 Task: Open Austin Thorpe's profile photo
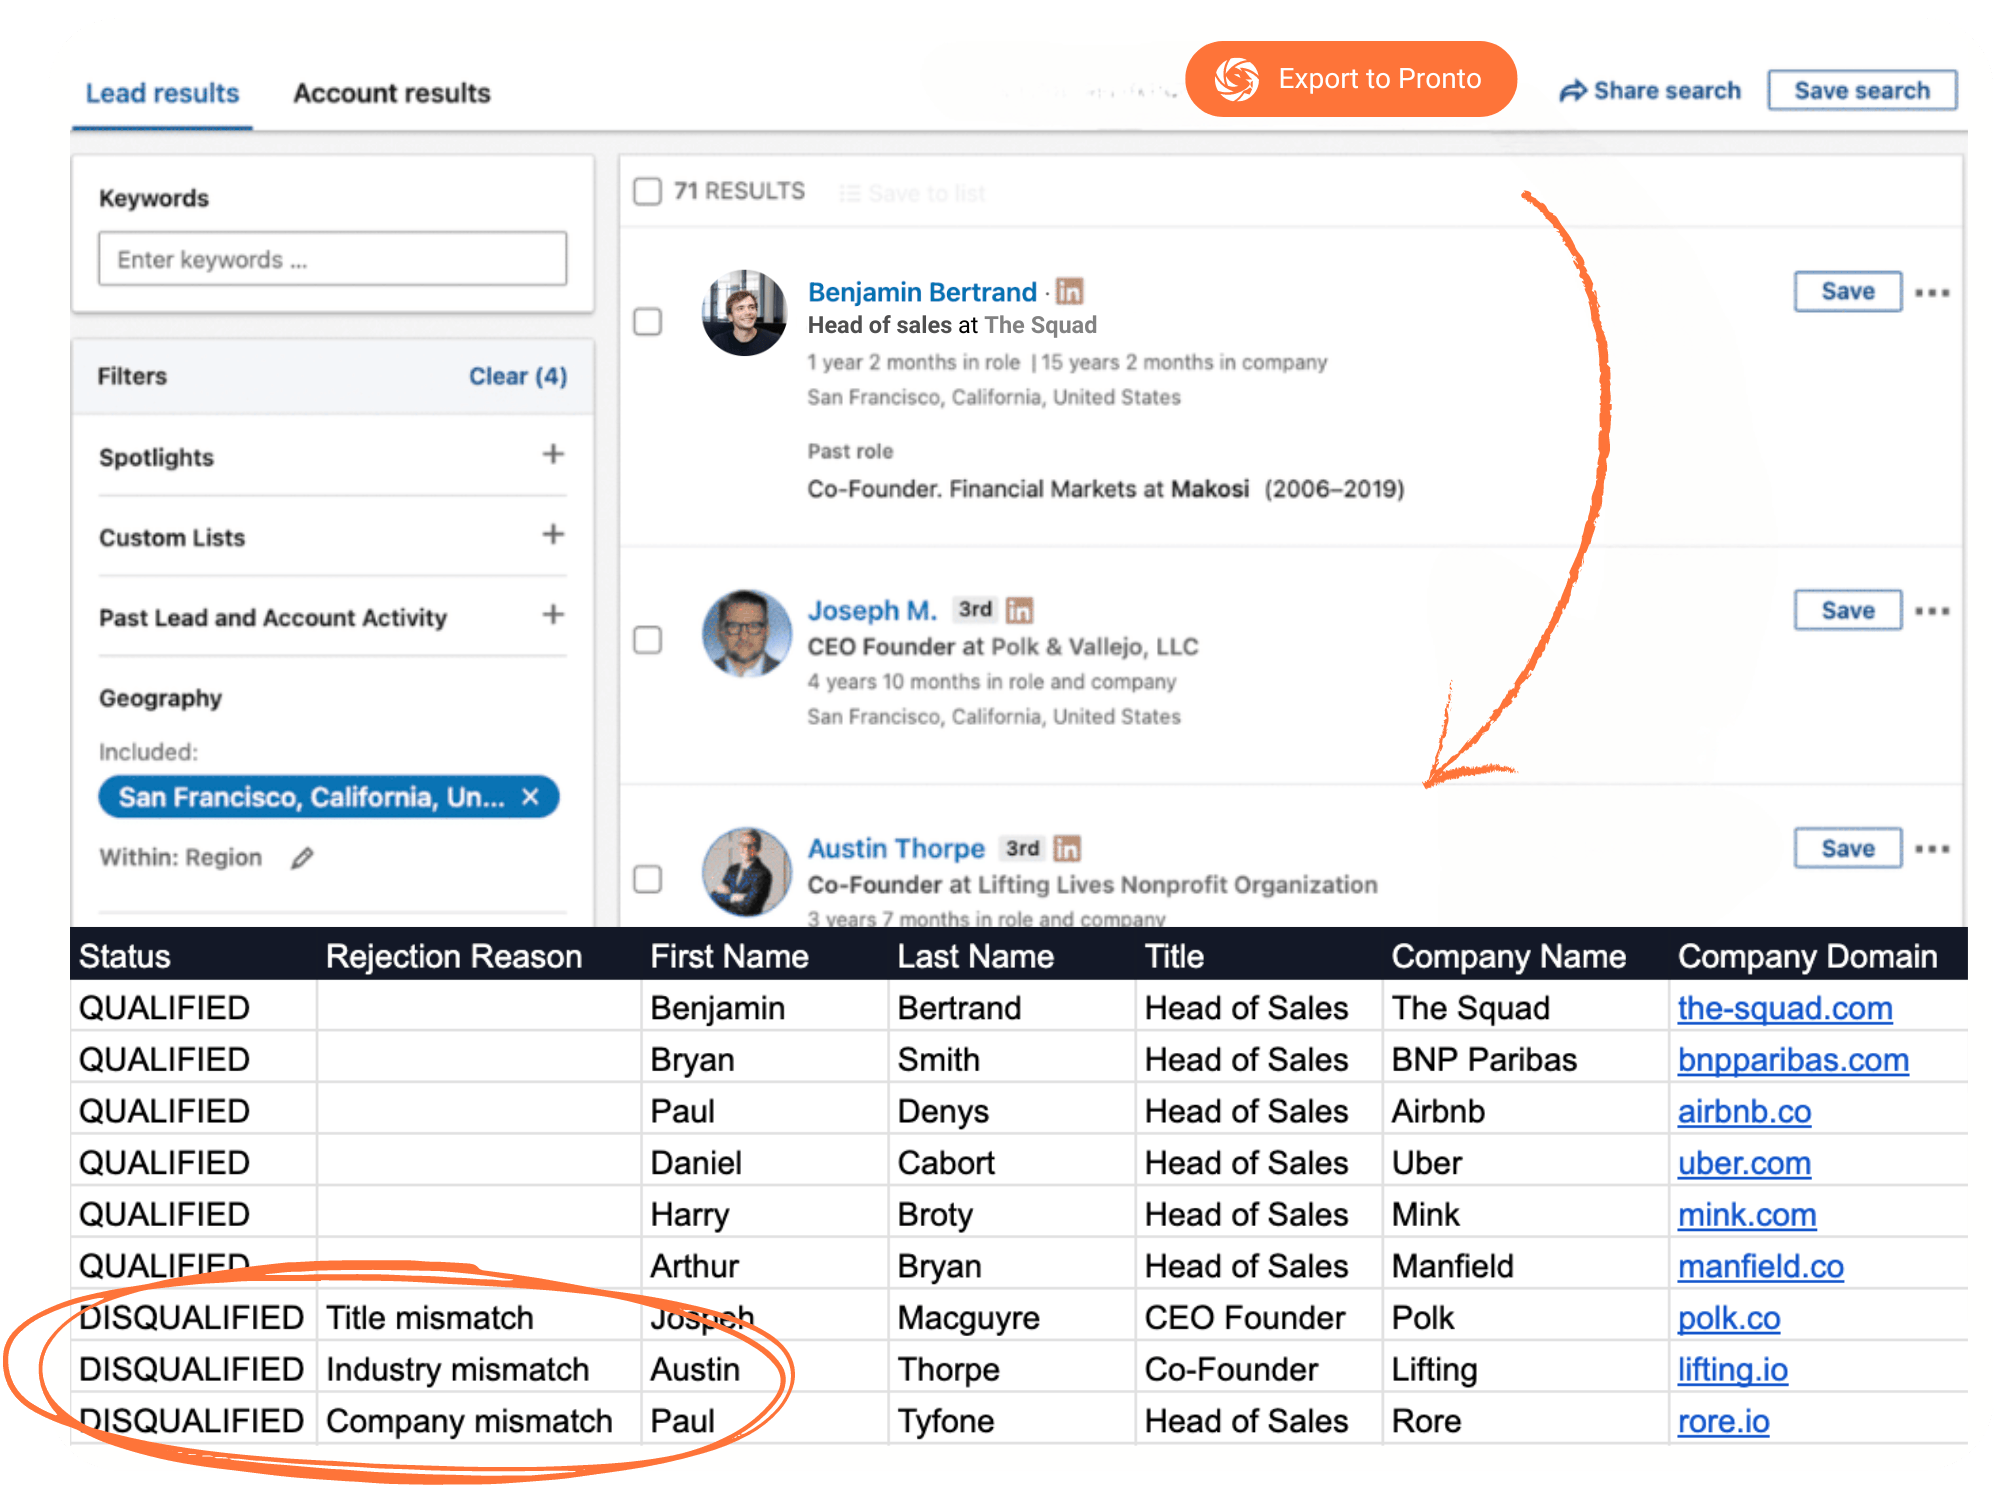[747, 871]
